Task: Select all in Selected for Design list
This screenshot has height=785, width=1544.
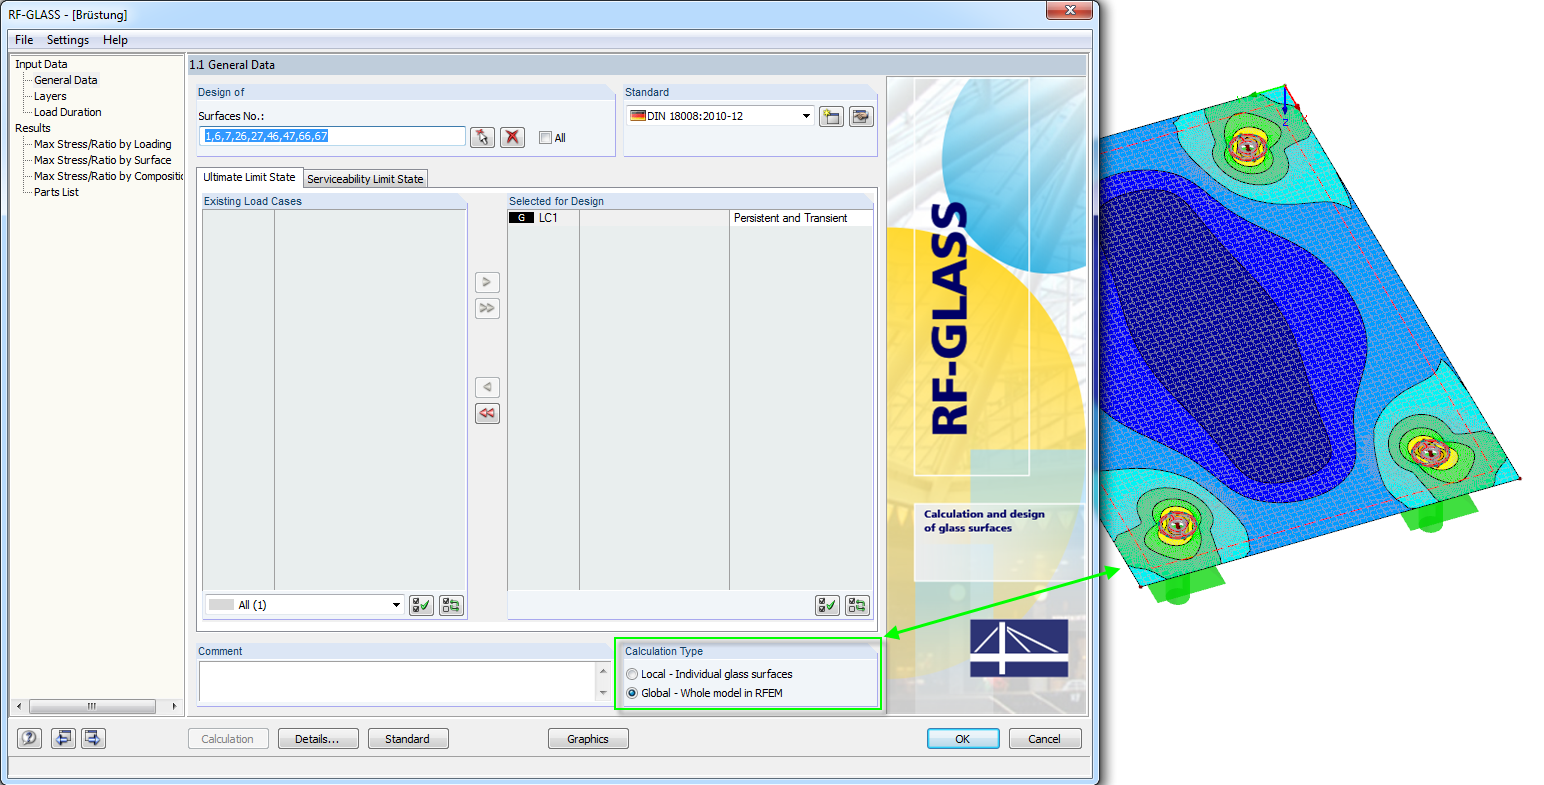Action: tap(827, 605)
